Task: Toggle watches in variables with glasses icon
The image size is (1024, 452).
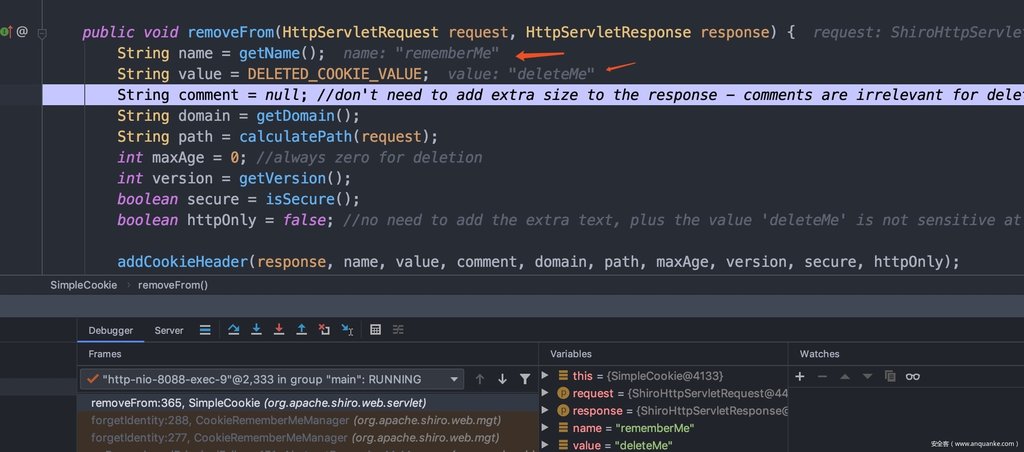Action: 912,376
